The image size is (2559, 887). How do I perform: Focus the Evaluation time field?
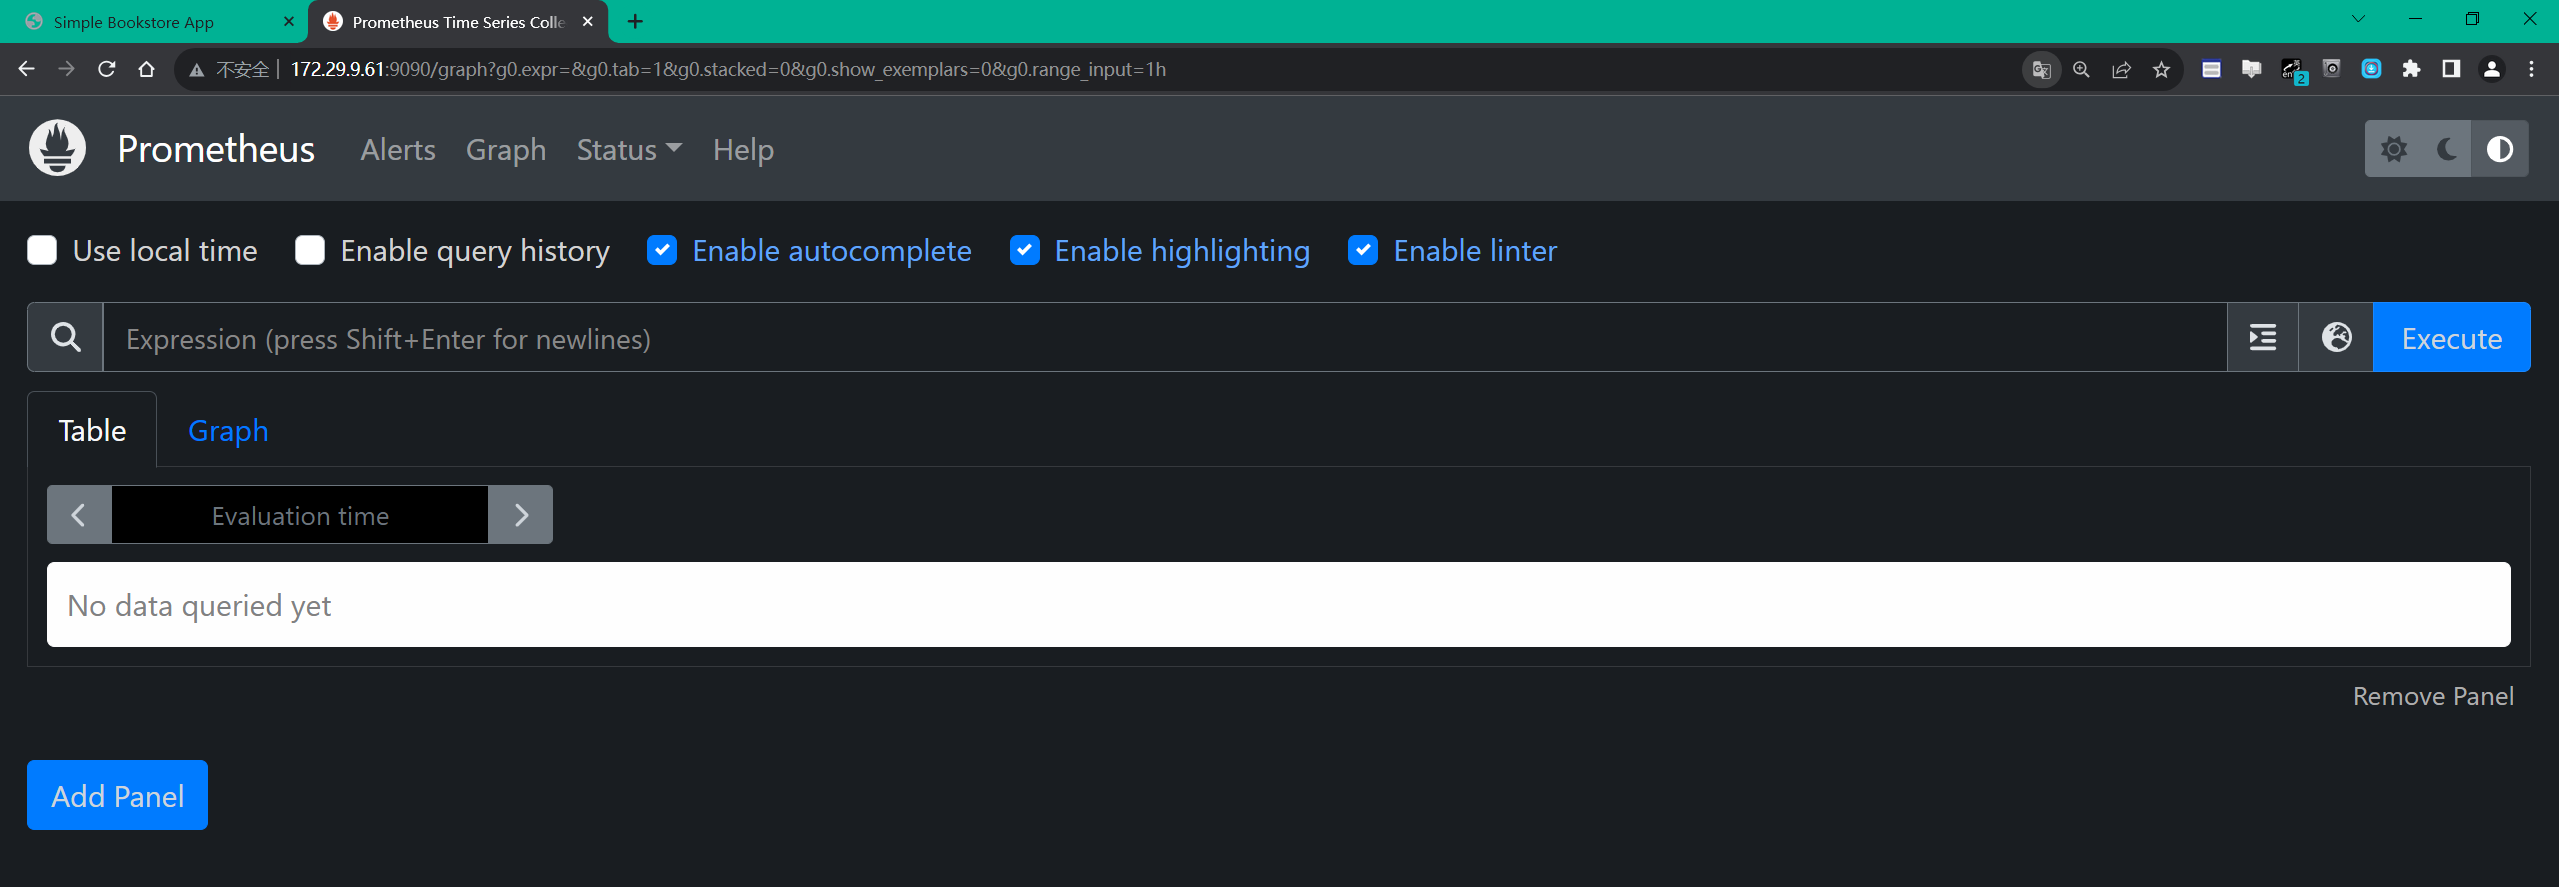coord(300,515)
